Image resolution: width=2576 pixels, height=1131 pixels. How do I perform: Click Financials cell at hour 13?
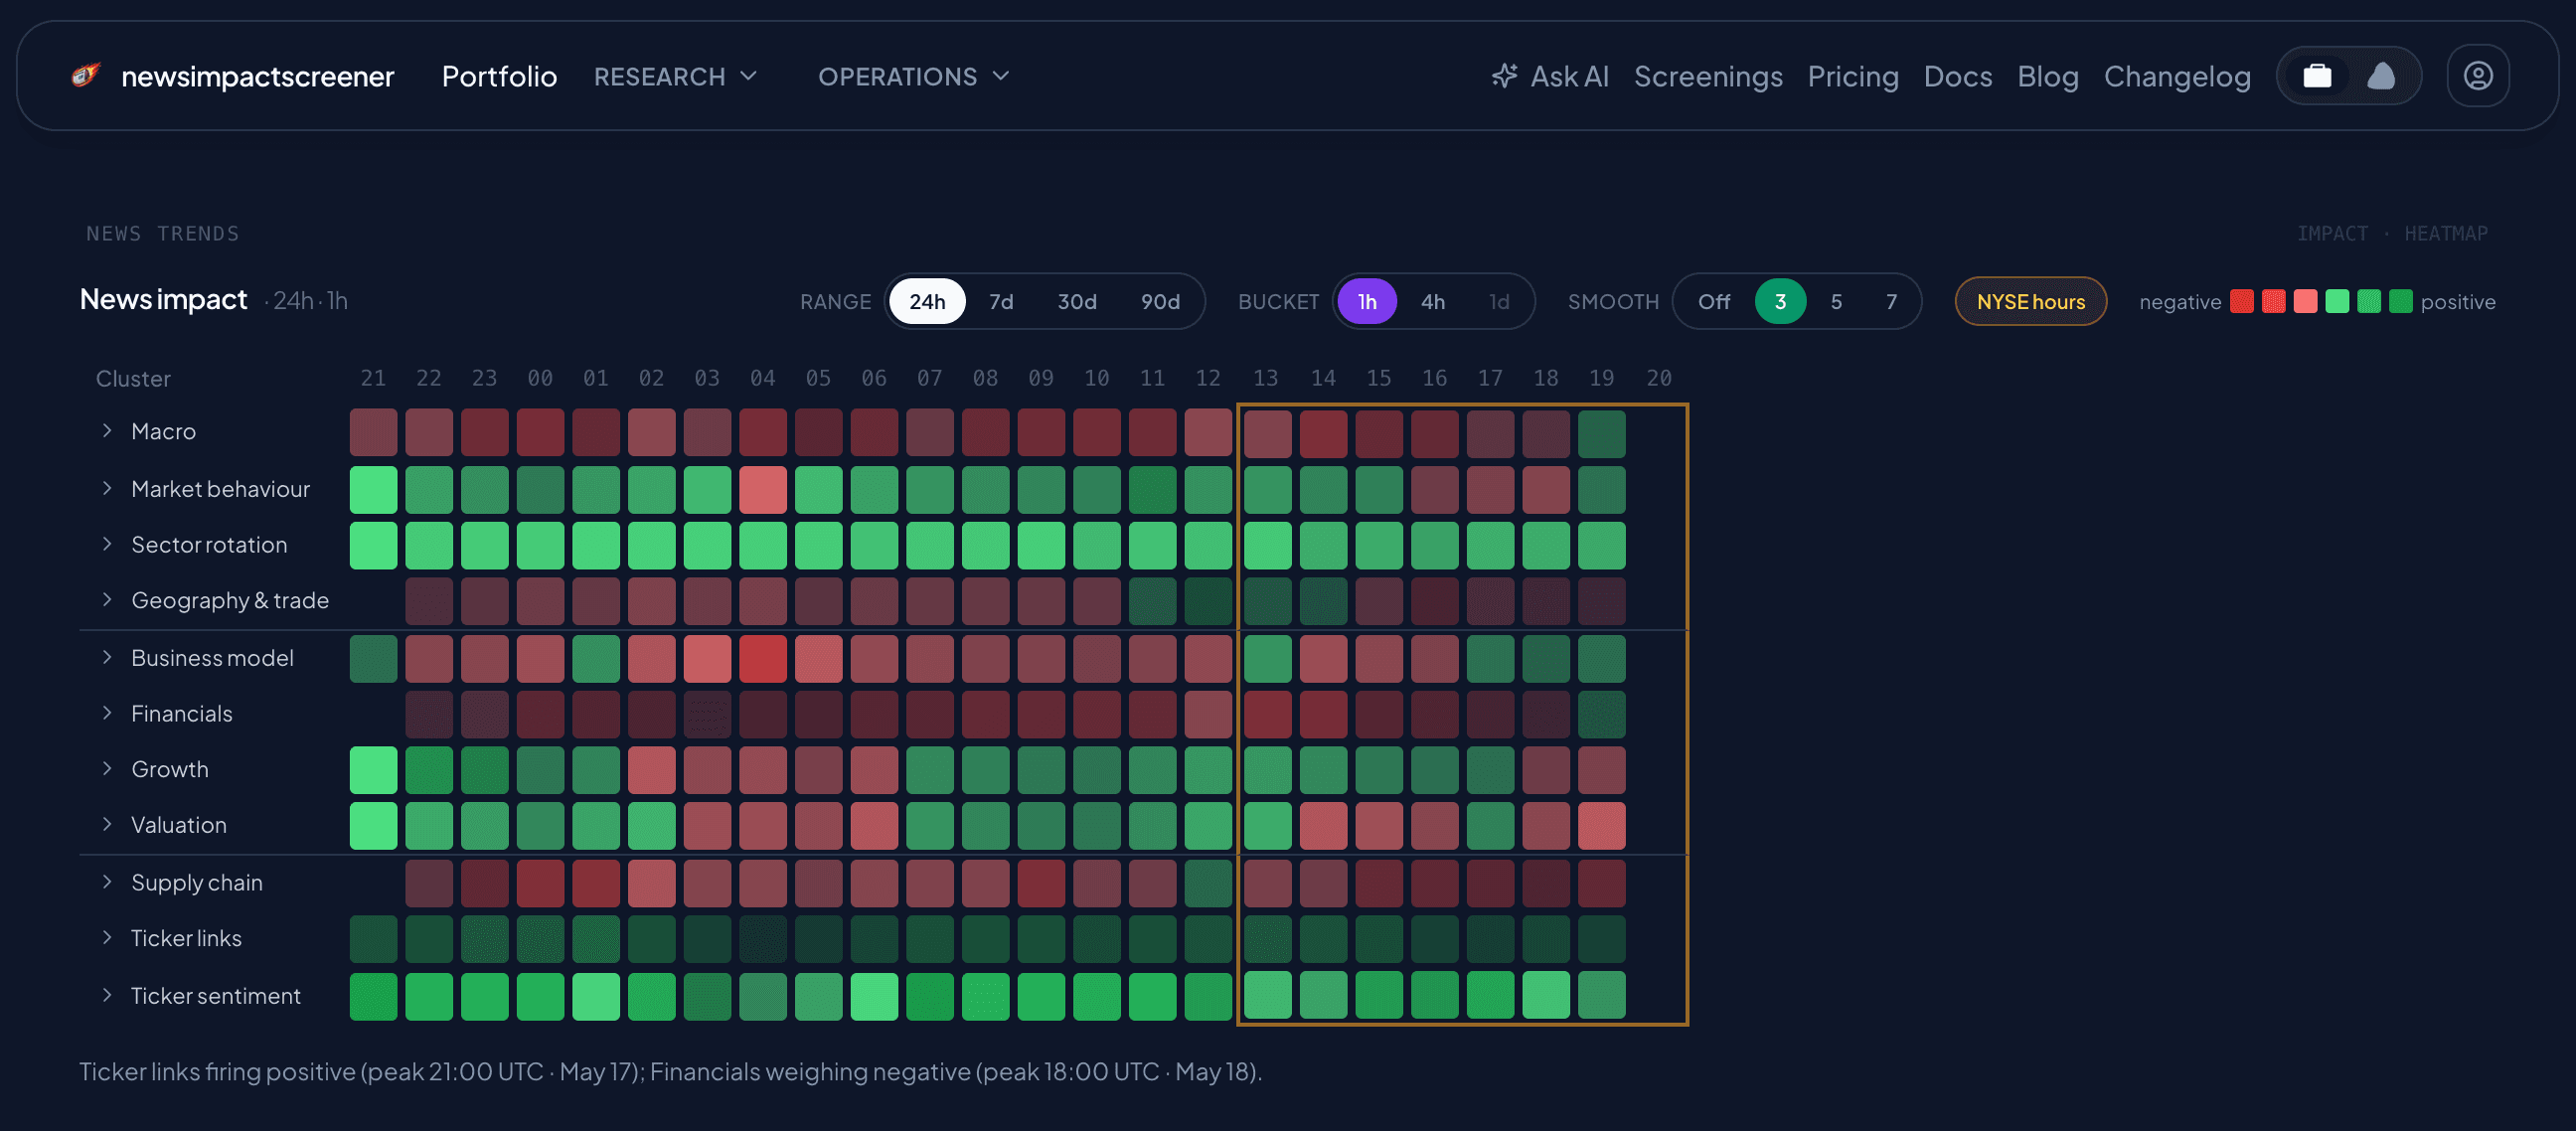click(1267, 715)
